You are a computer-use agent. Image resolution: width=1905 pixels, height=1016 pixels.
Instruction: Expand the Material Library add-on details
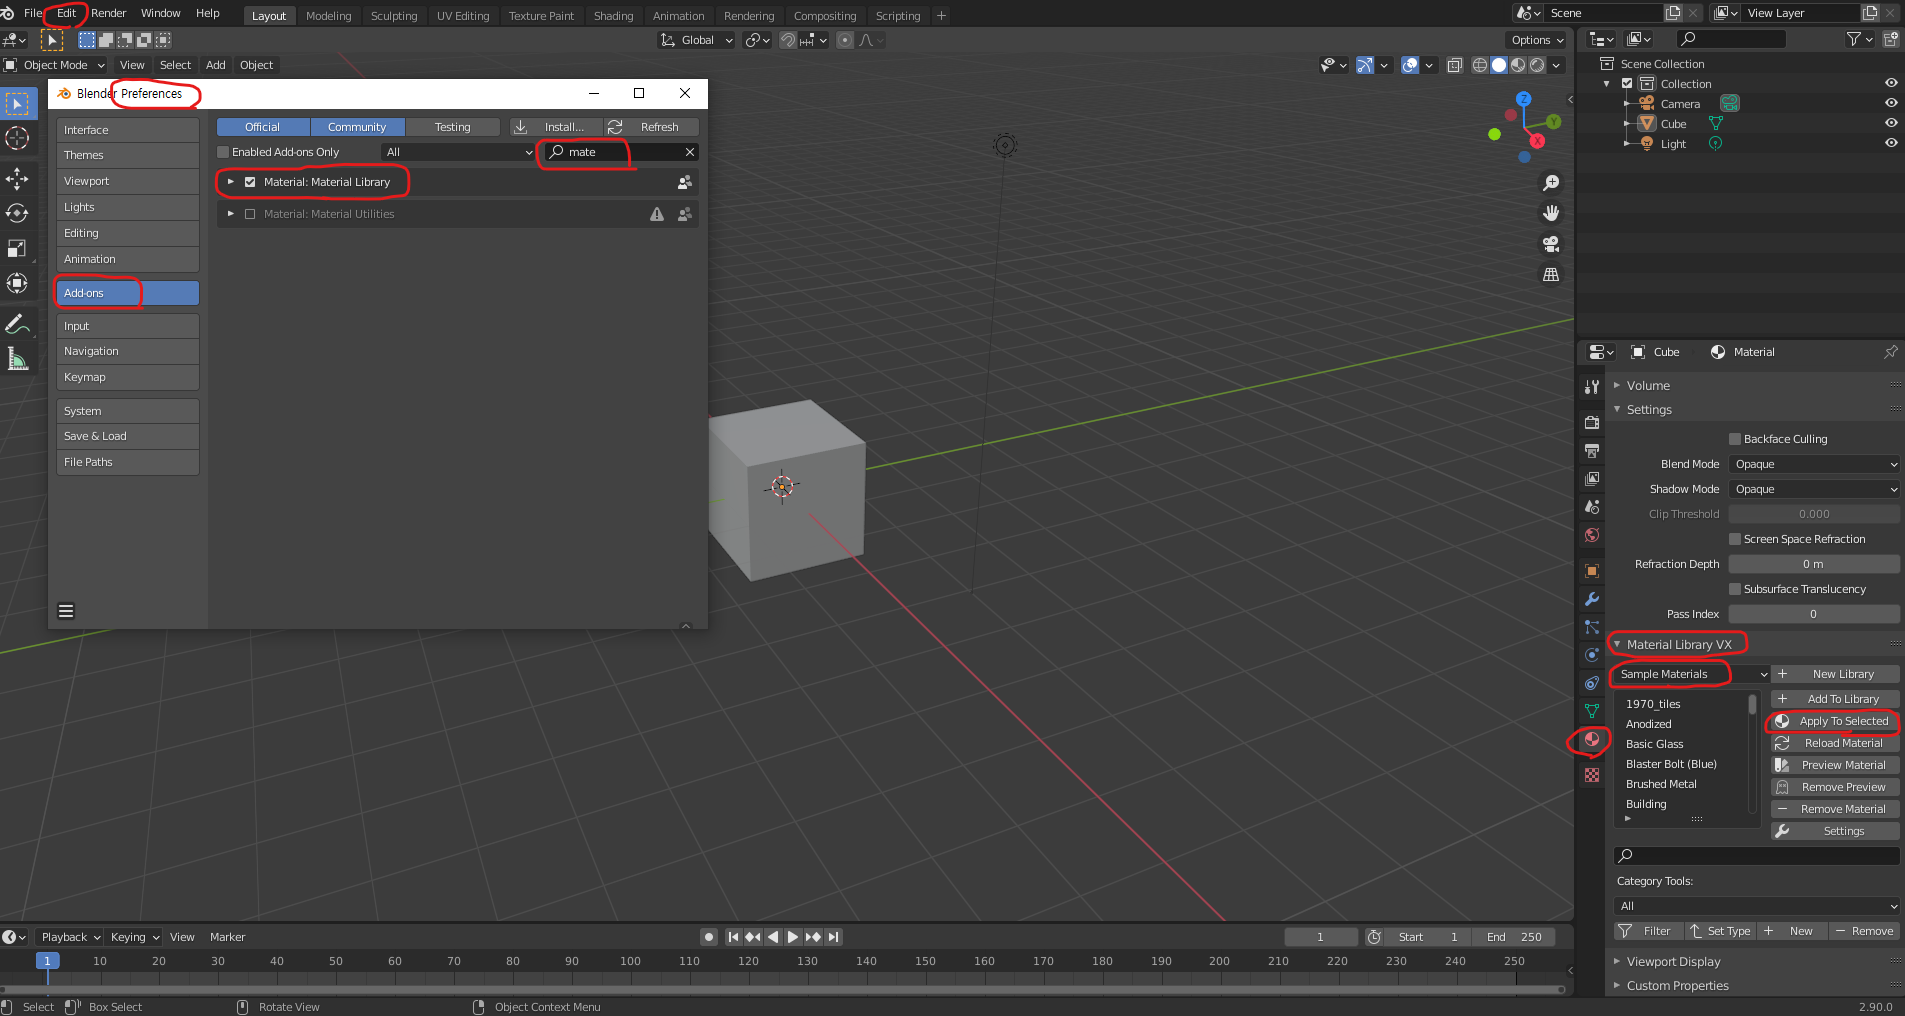[231, 182]
